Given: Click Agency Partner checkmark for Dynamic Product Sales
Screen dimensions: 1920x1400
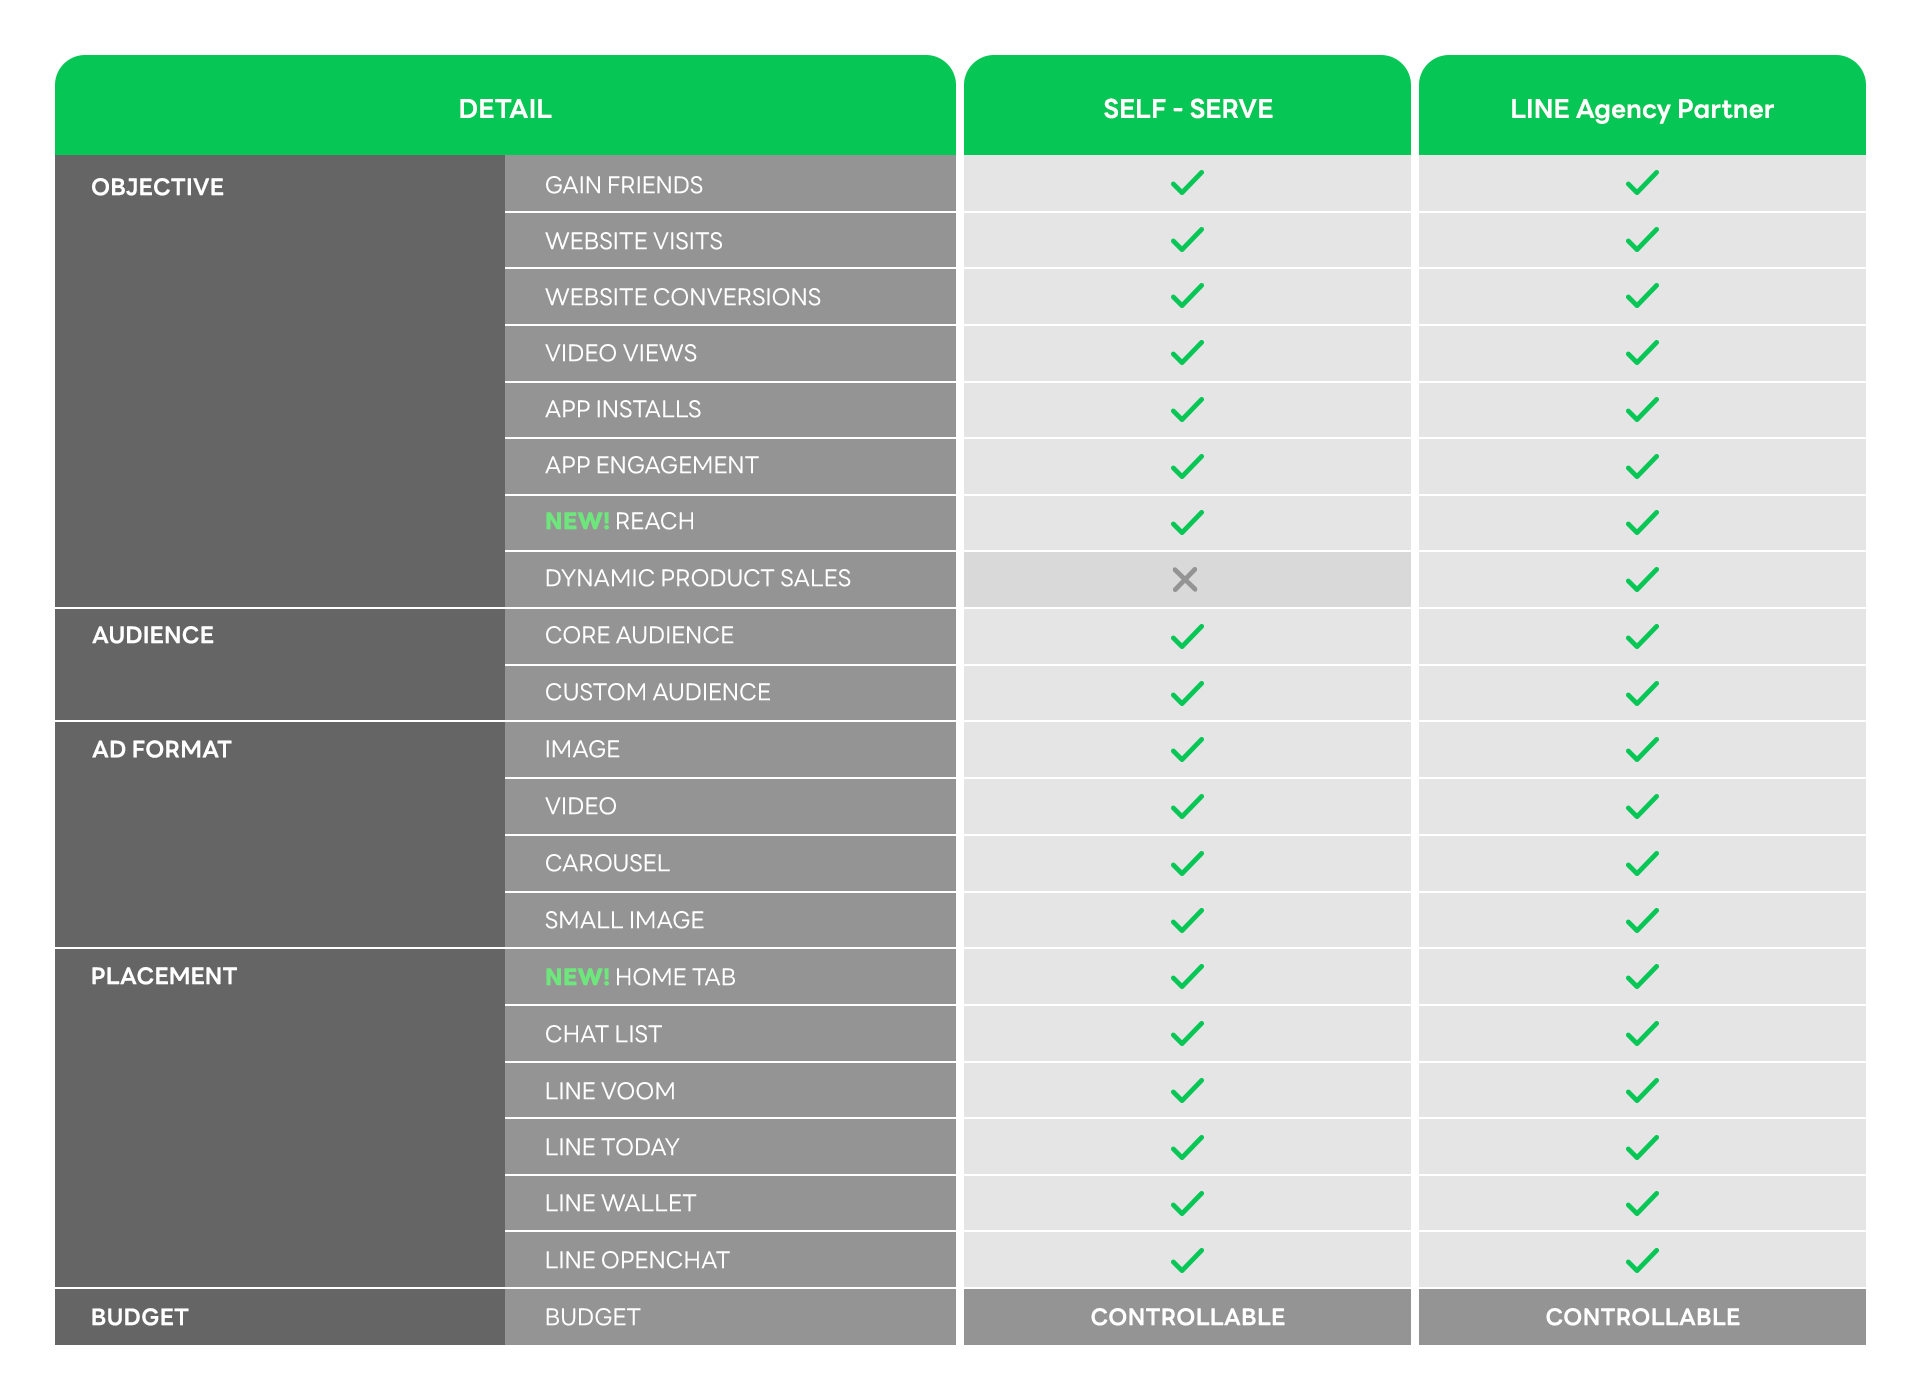Looking at the screenshot, I should [1642, 579].
